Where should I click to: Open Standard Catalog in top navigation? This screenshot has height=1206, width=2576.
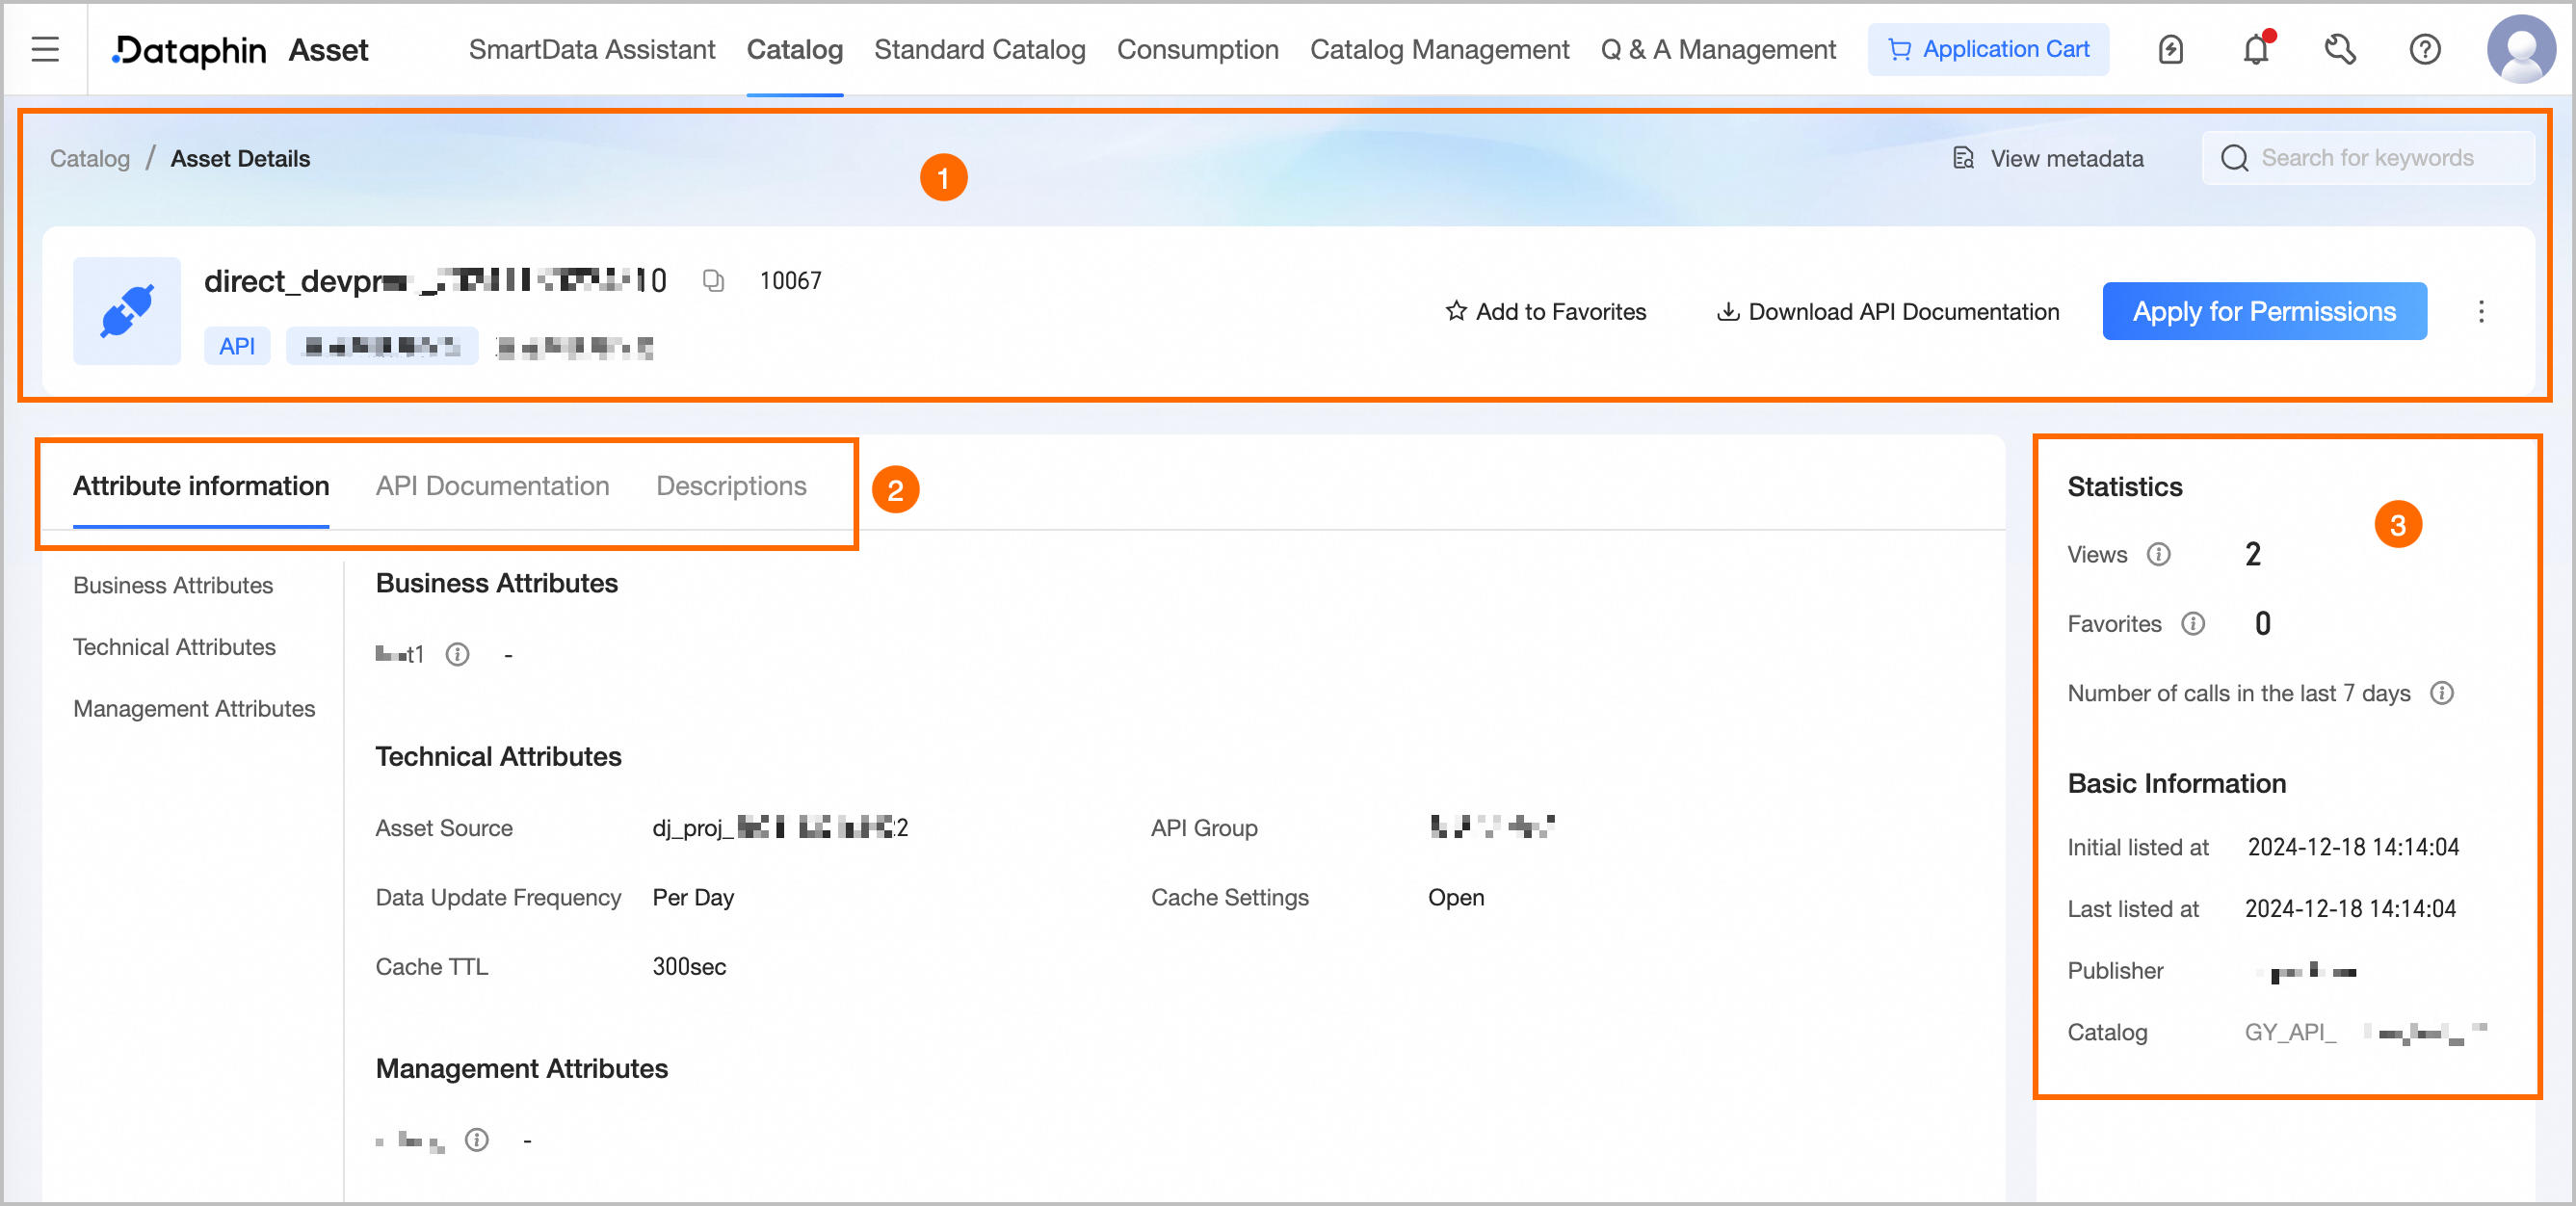pyautogui.click(x=979, y=49)
